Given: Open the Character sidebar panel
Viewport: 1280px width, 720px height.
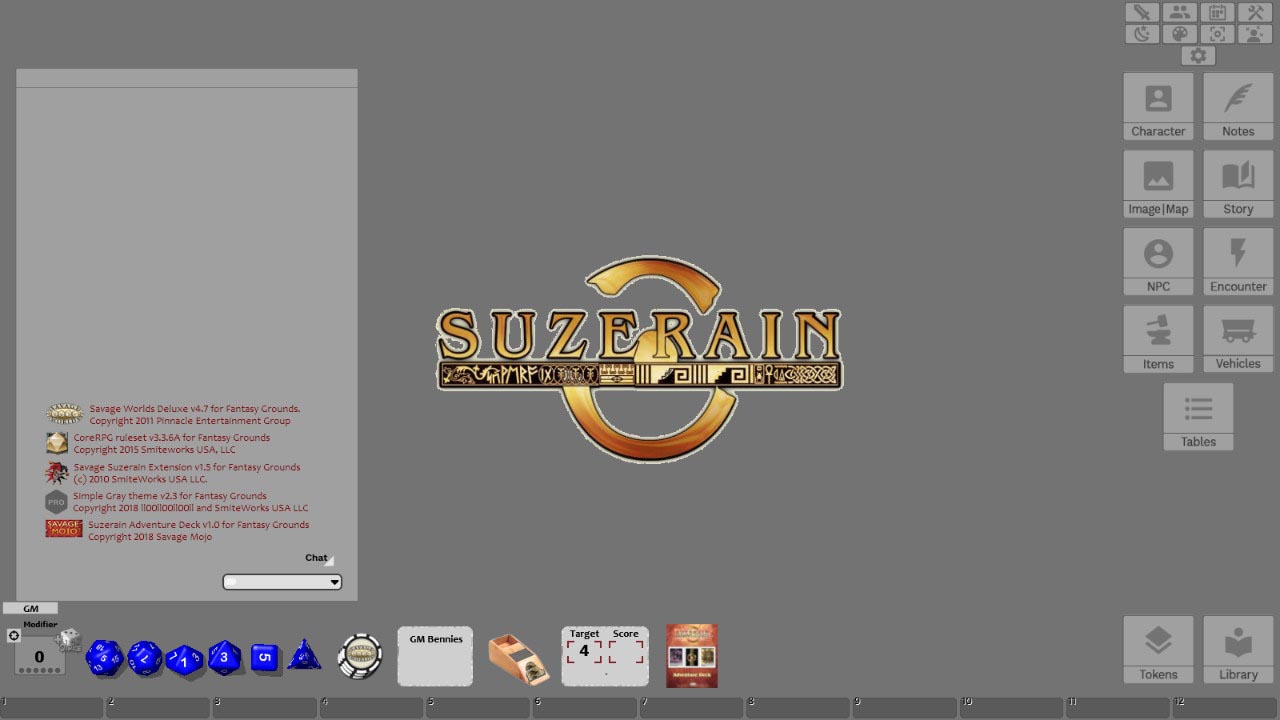Looking at the screenshot, I should [1158, 105].
